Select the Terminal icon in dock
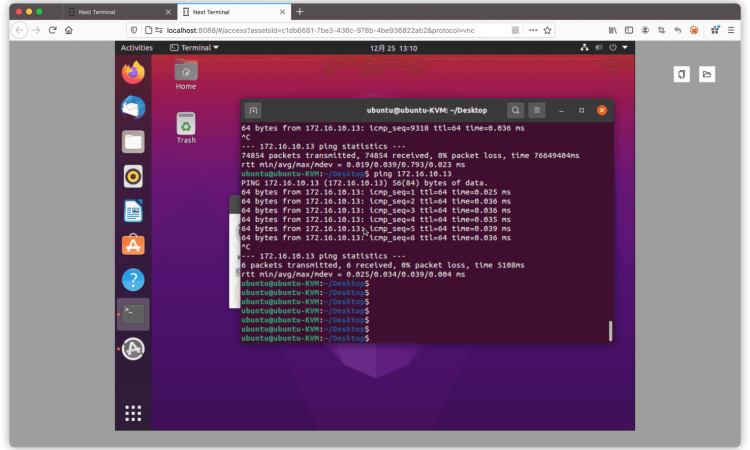Image resolution: width=750 pixels, height=450 pixels. point(133,314)
